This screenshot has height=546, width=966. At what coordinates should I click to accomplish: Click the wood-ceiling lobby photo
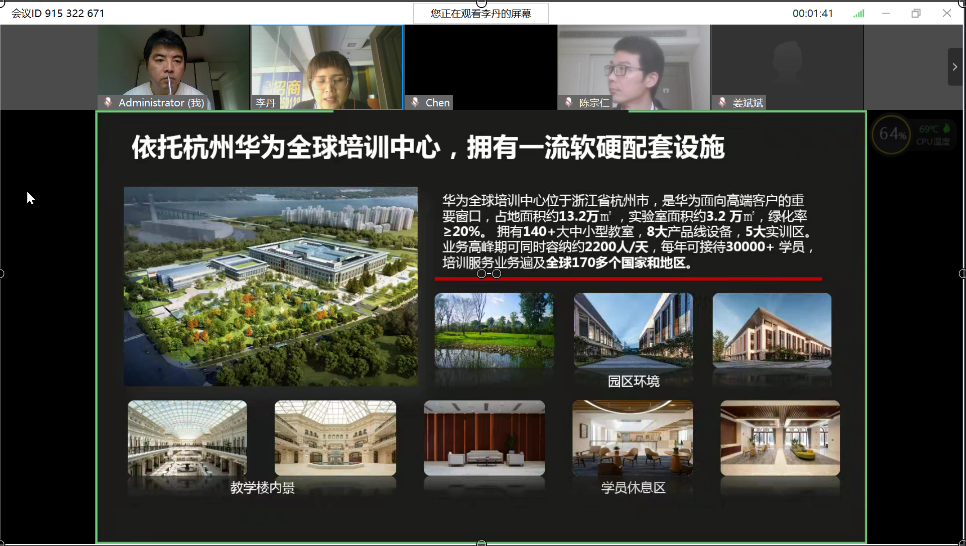780,438
